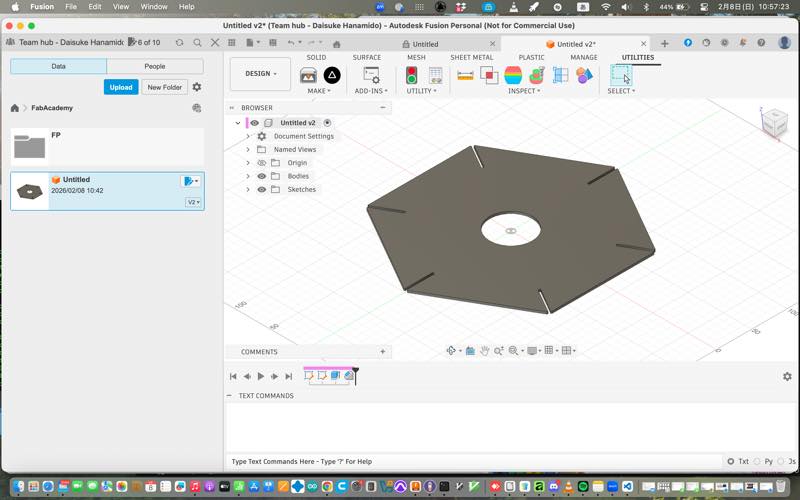The height and width of the screenshot is (500, 800).
Task: Click the ViewCube
Action: 774,122
